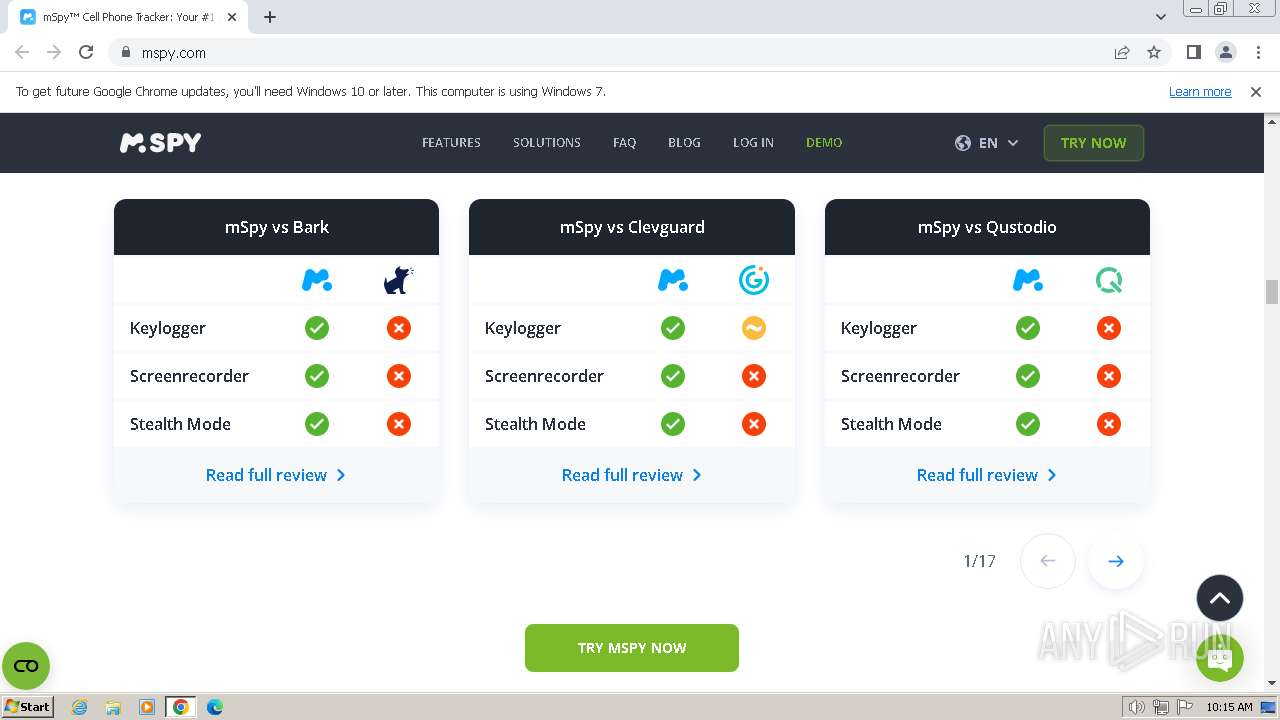This screenshot has height=720, width=1280.
Task: Dismiss the Chrome update notification bar
Action: pos(1256,91)
